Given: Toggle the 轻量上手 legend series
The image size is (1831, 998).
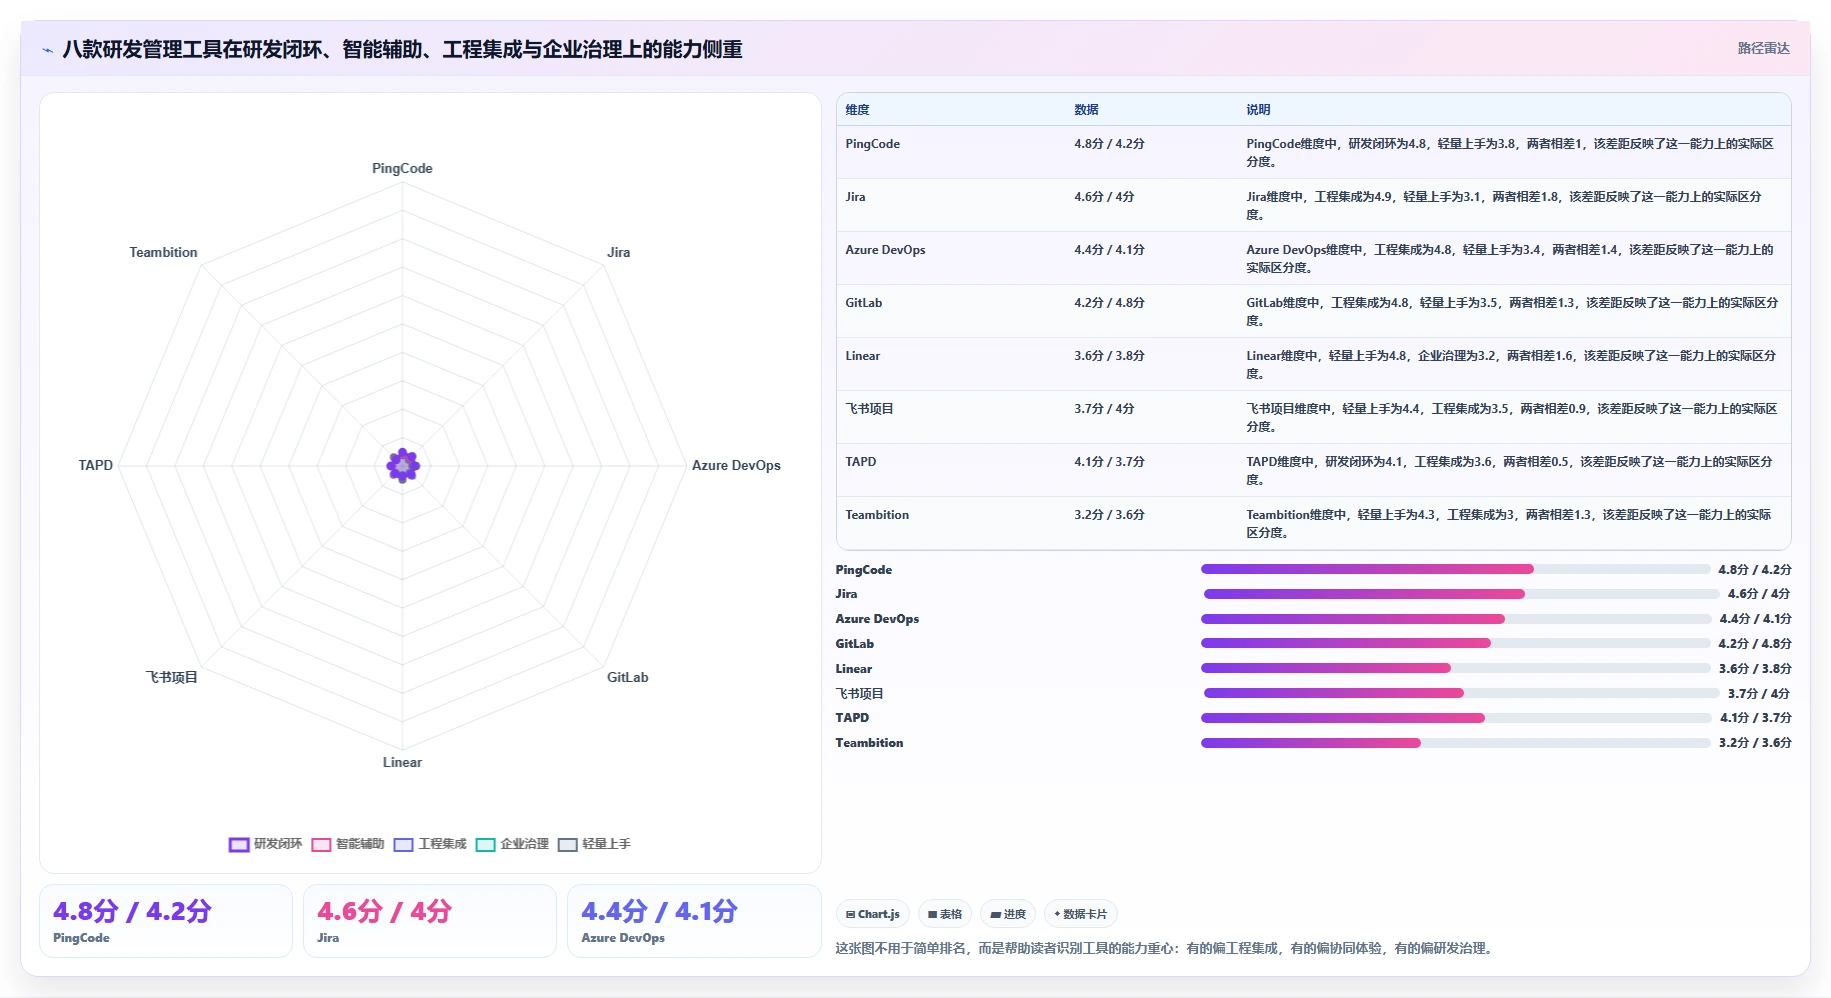Looking at the screenshot, I should 594,844.
